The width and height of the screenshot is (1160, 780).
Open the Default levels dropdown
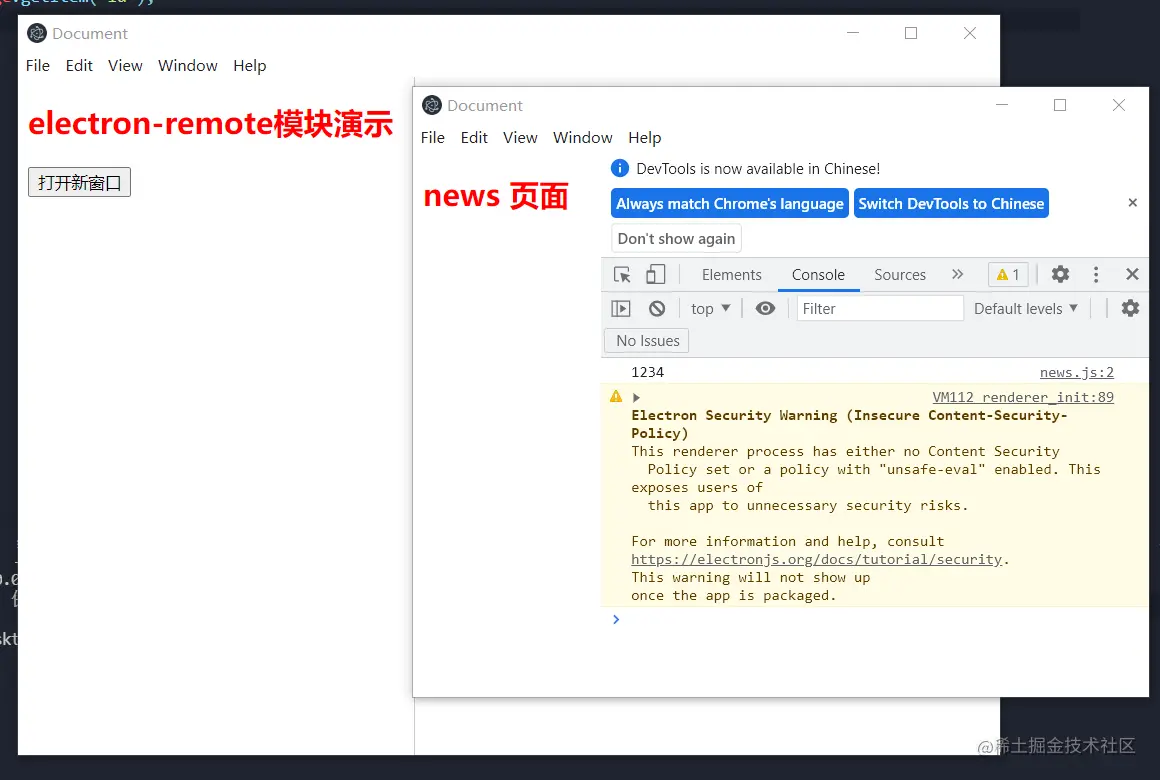tap(1025, 309)
